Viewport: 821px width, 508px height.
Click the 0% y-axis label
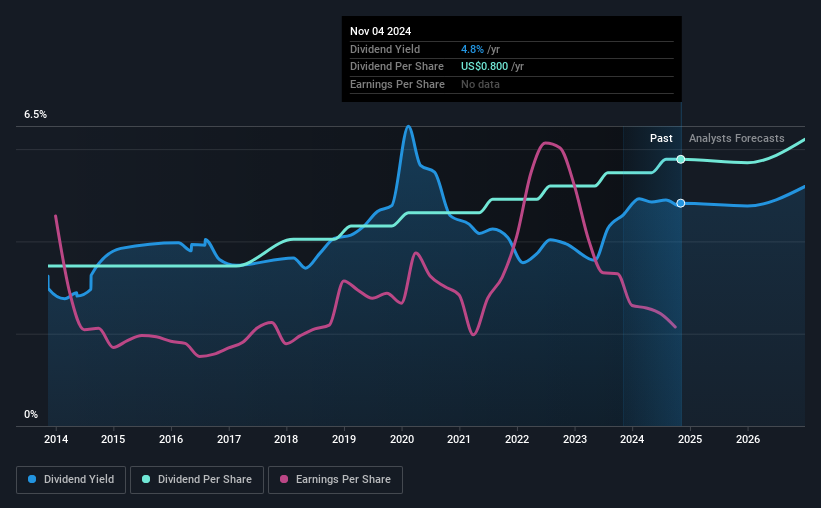pyautogui.click(x=31, y=414)
